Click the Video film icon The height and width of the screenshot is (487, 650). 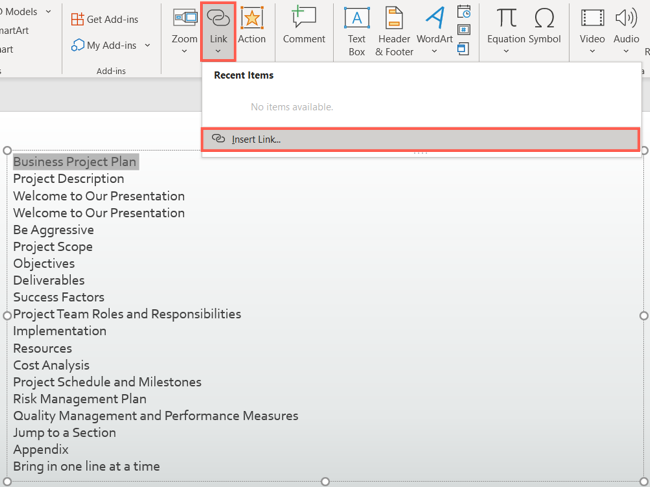592,18
